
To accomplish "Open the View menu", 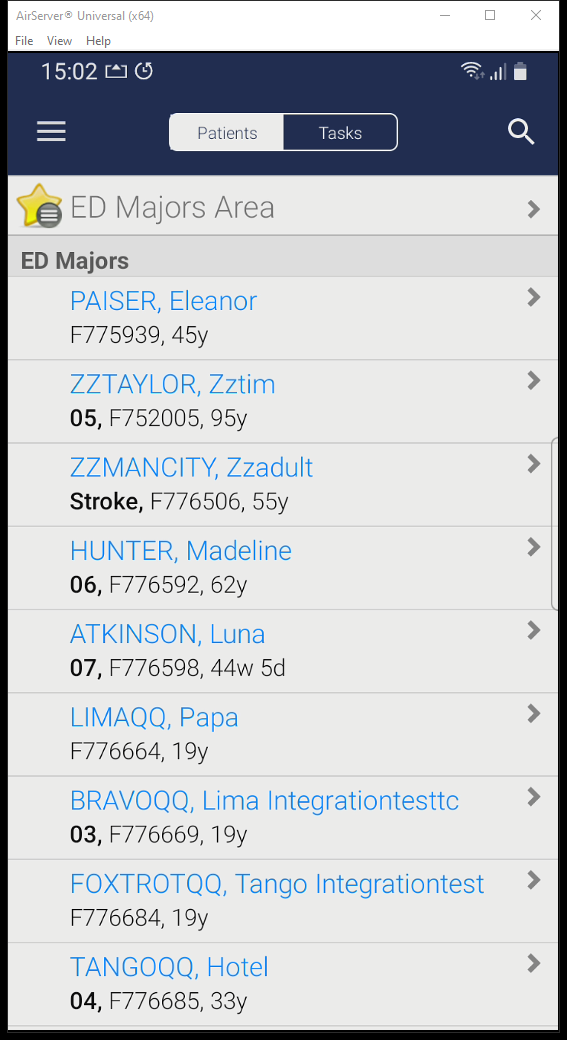I will [x=59, y=40].
